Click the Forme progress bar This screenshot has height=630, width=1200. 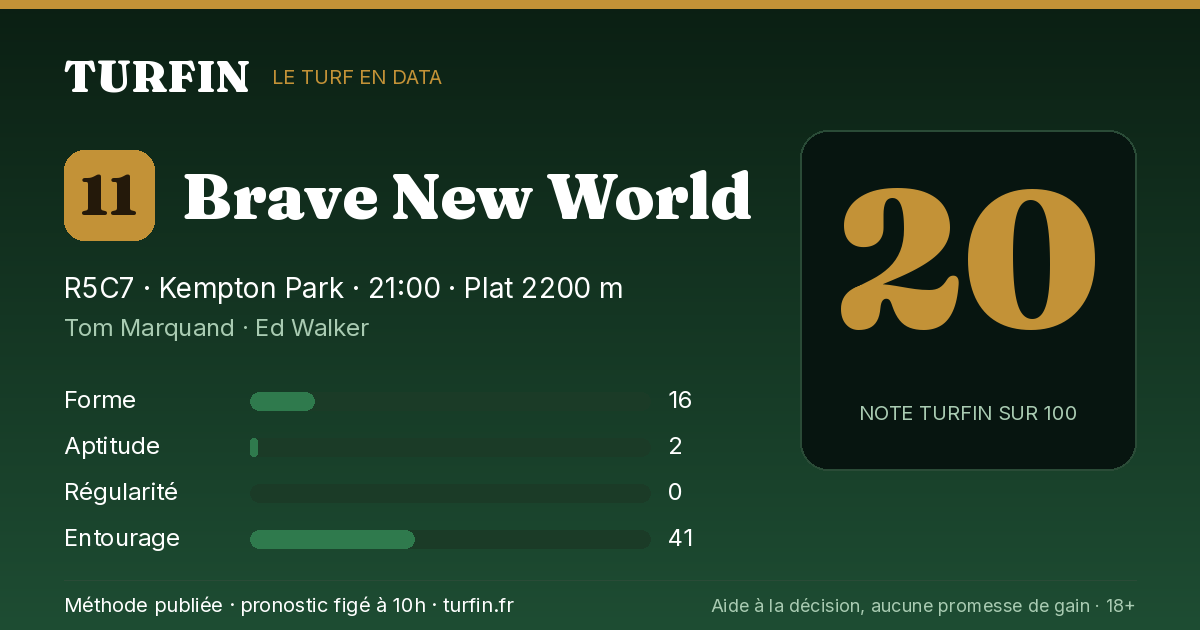[450, 401]
